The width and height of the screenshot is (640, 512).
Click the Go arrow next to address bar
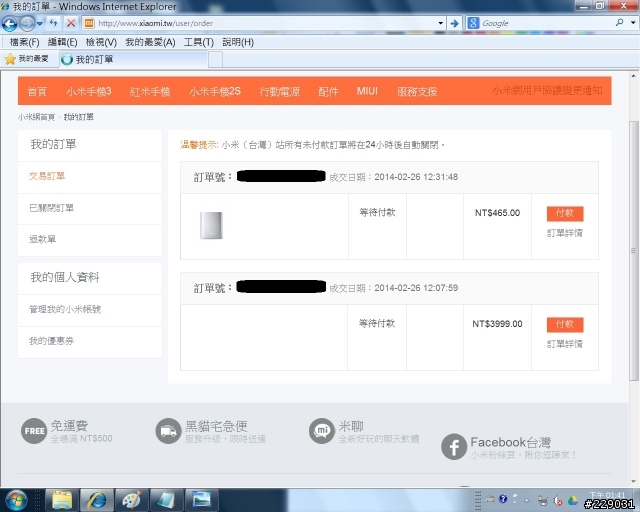(454, 23)
